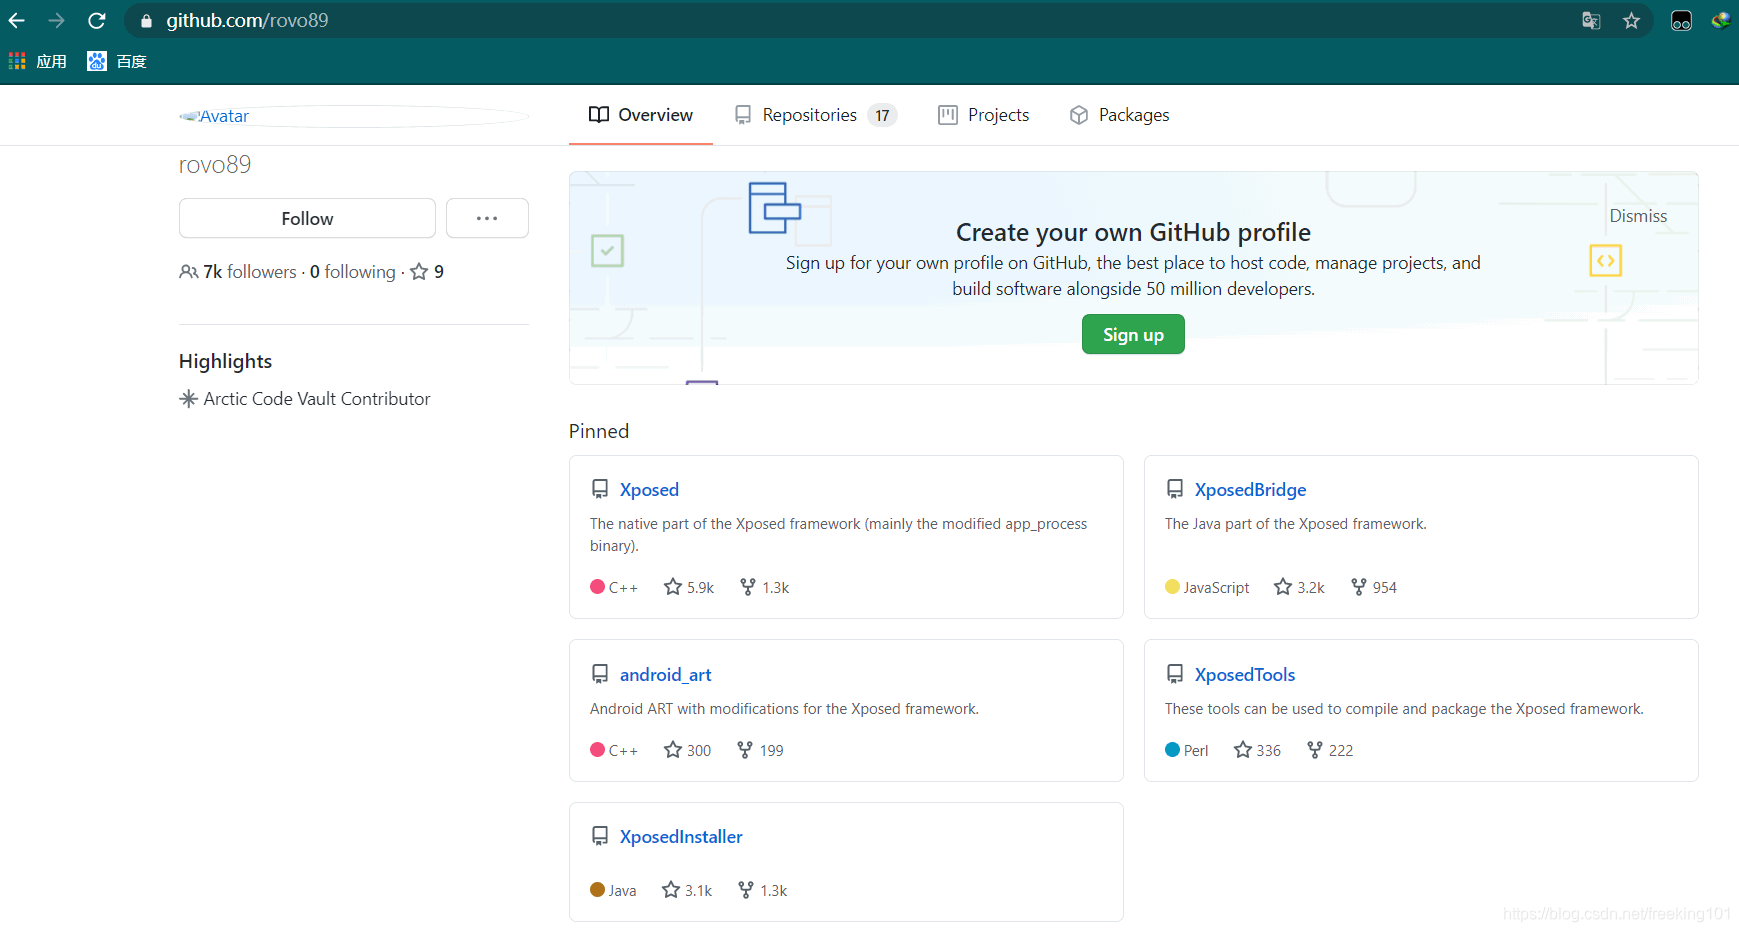This screenshot has height=932, width=1739.
Task: Open XposedInstaller stargazers 3.1k
Action: (687, 890)
